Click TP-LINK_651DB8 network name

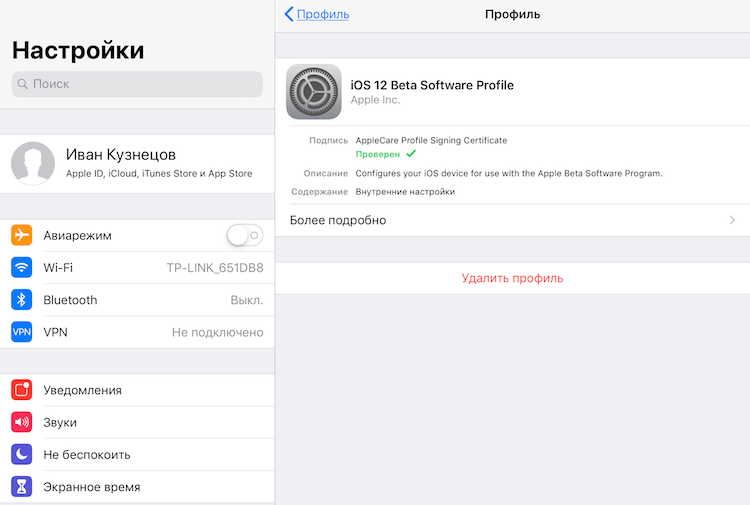click(215, 268)
